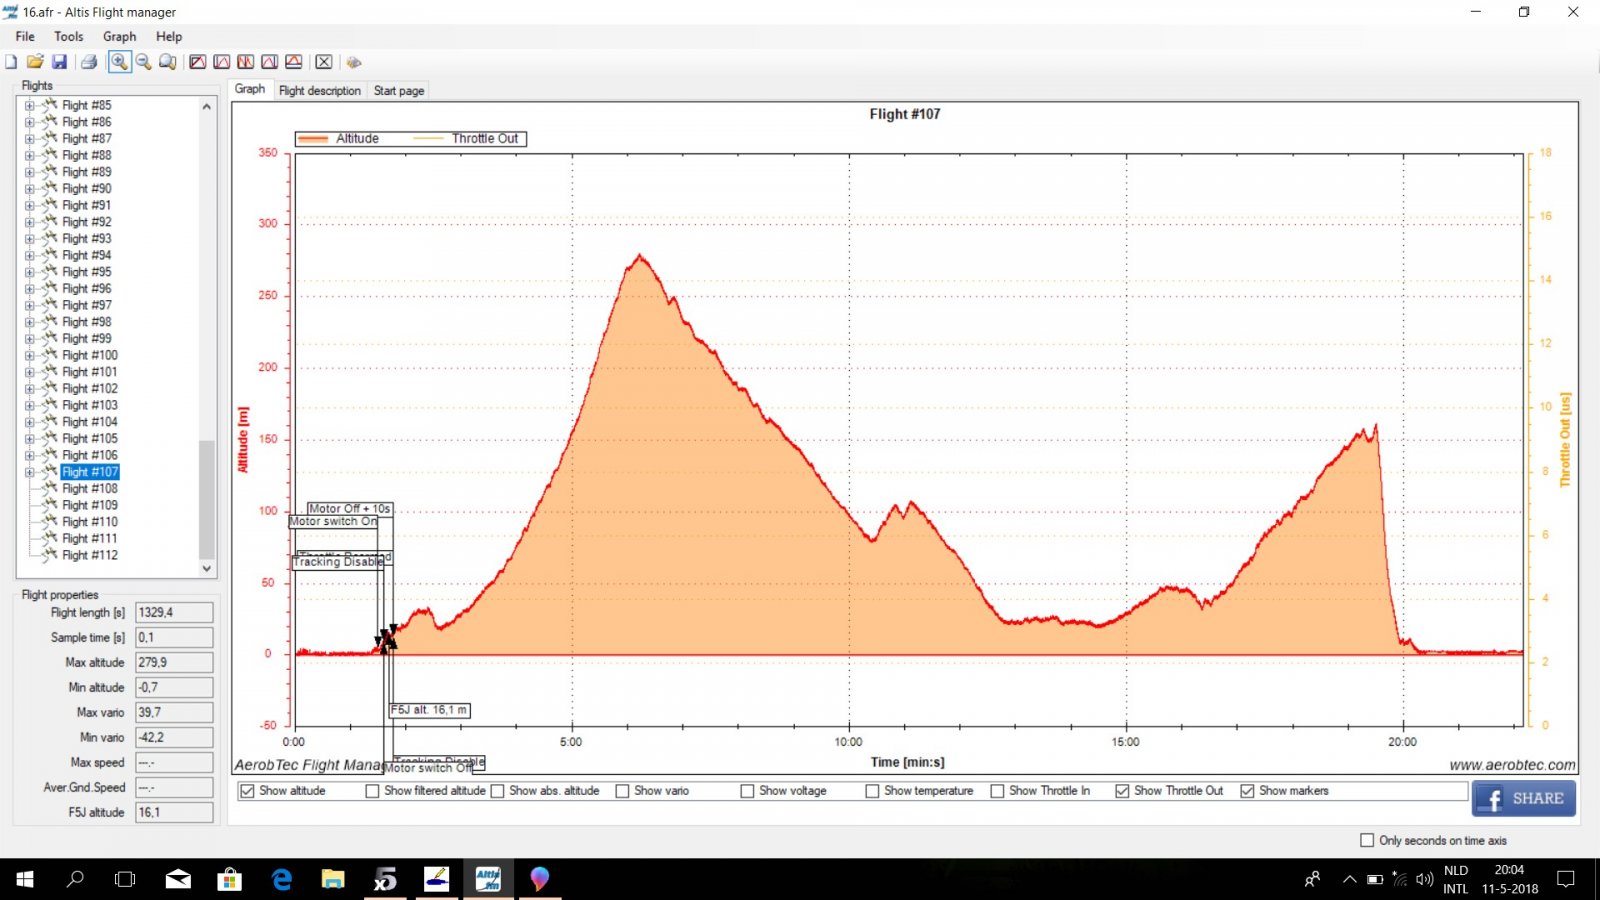The image size is (1600, 900).
Task: Open a flight file with folder icon
Action: point(35,62)
